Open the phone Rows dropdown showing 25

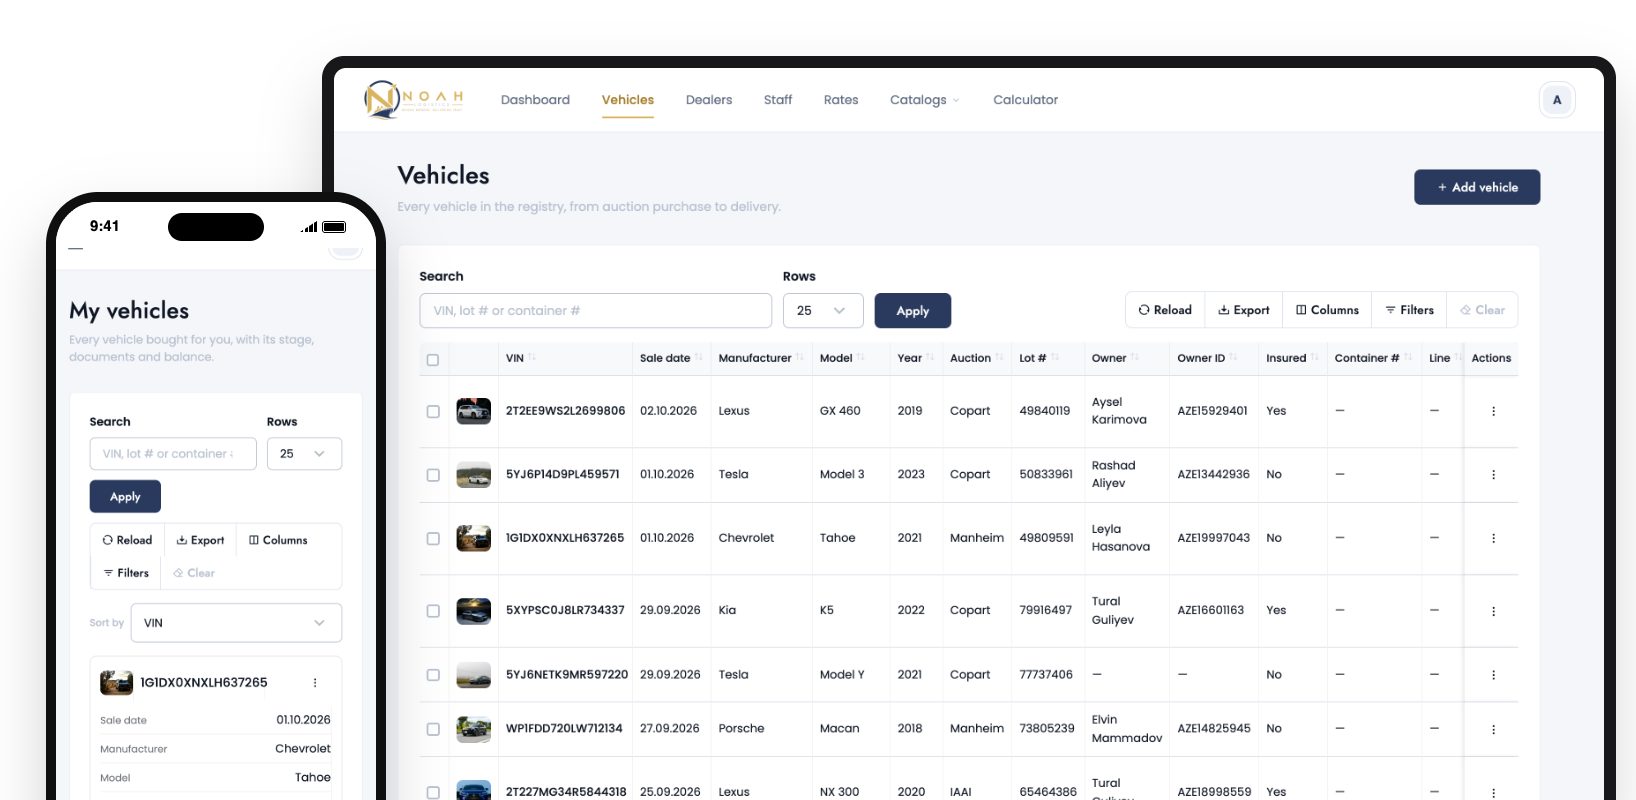tap(304, 454)
